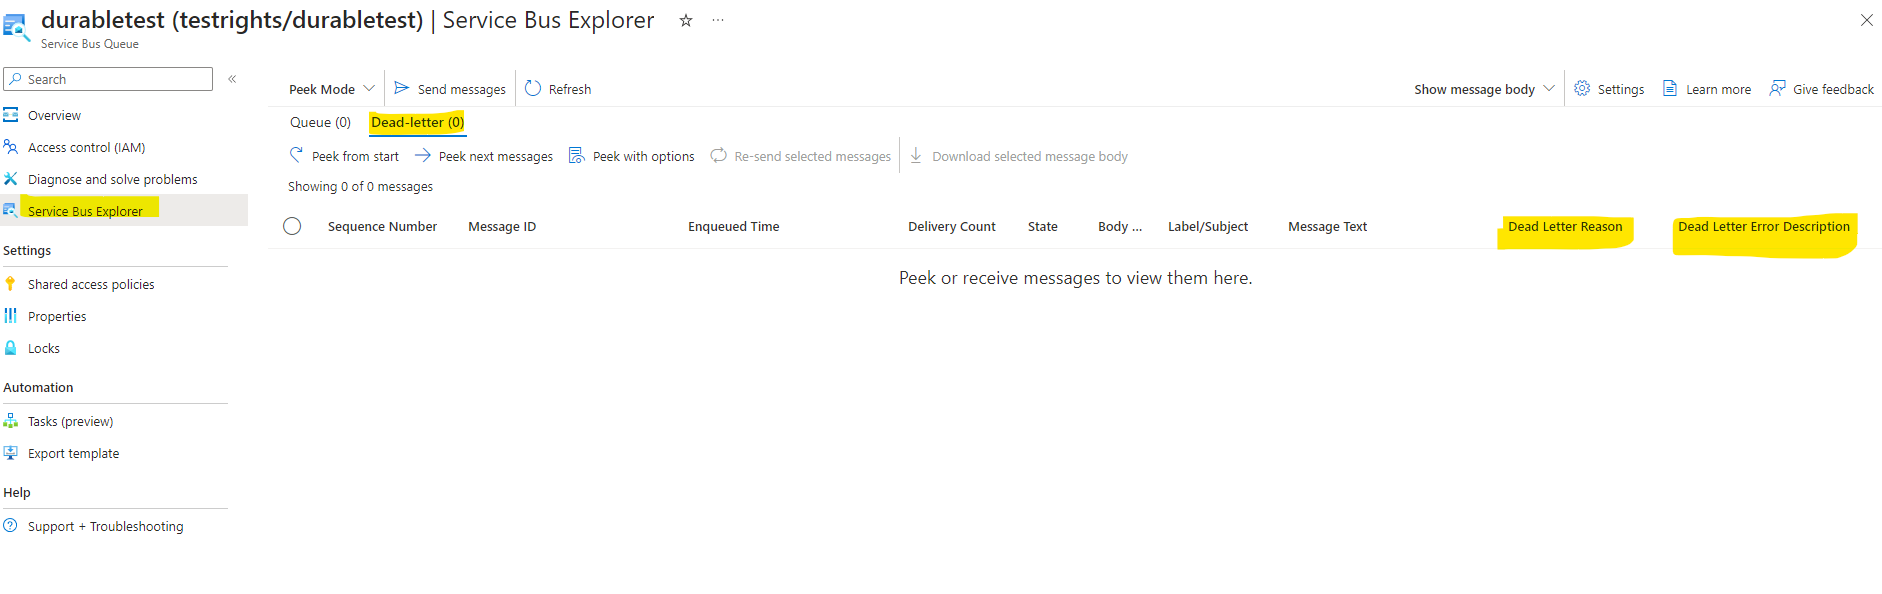Close the Service Bus Explorer blade
The image size is (1882, 594).
click(1866, 20)
